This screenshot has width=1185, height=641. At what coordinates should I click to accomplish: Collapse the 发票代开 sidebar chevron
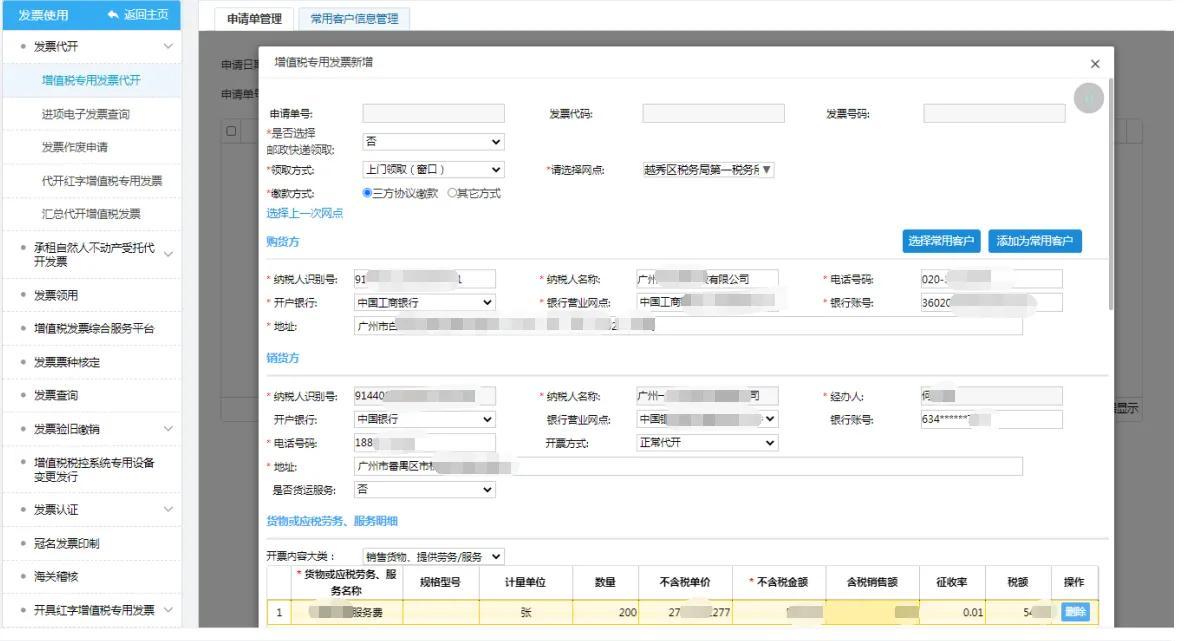168,47
